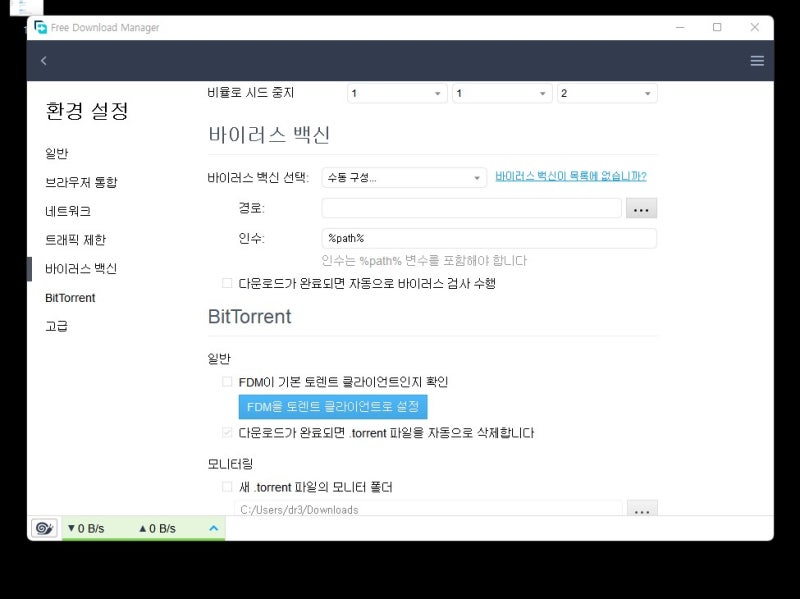Enable auto virus scan after download

tap(227, 283)
